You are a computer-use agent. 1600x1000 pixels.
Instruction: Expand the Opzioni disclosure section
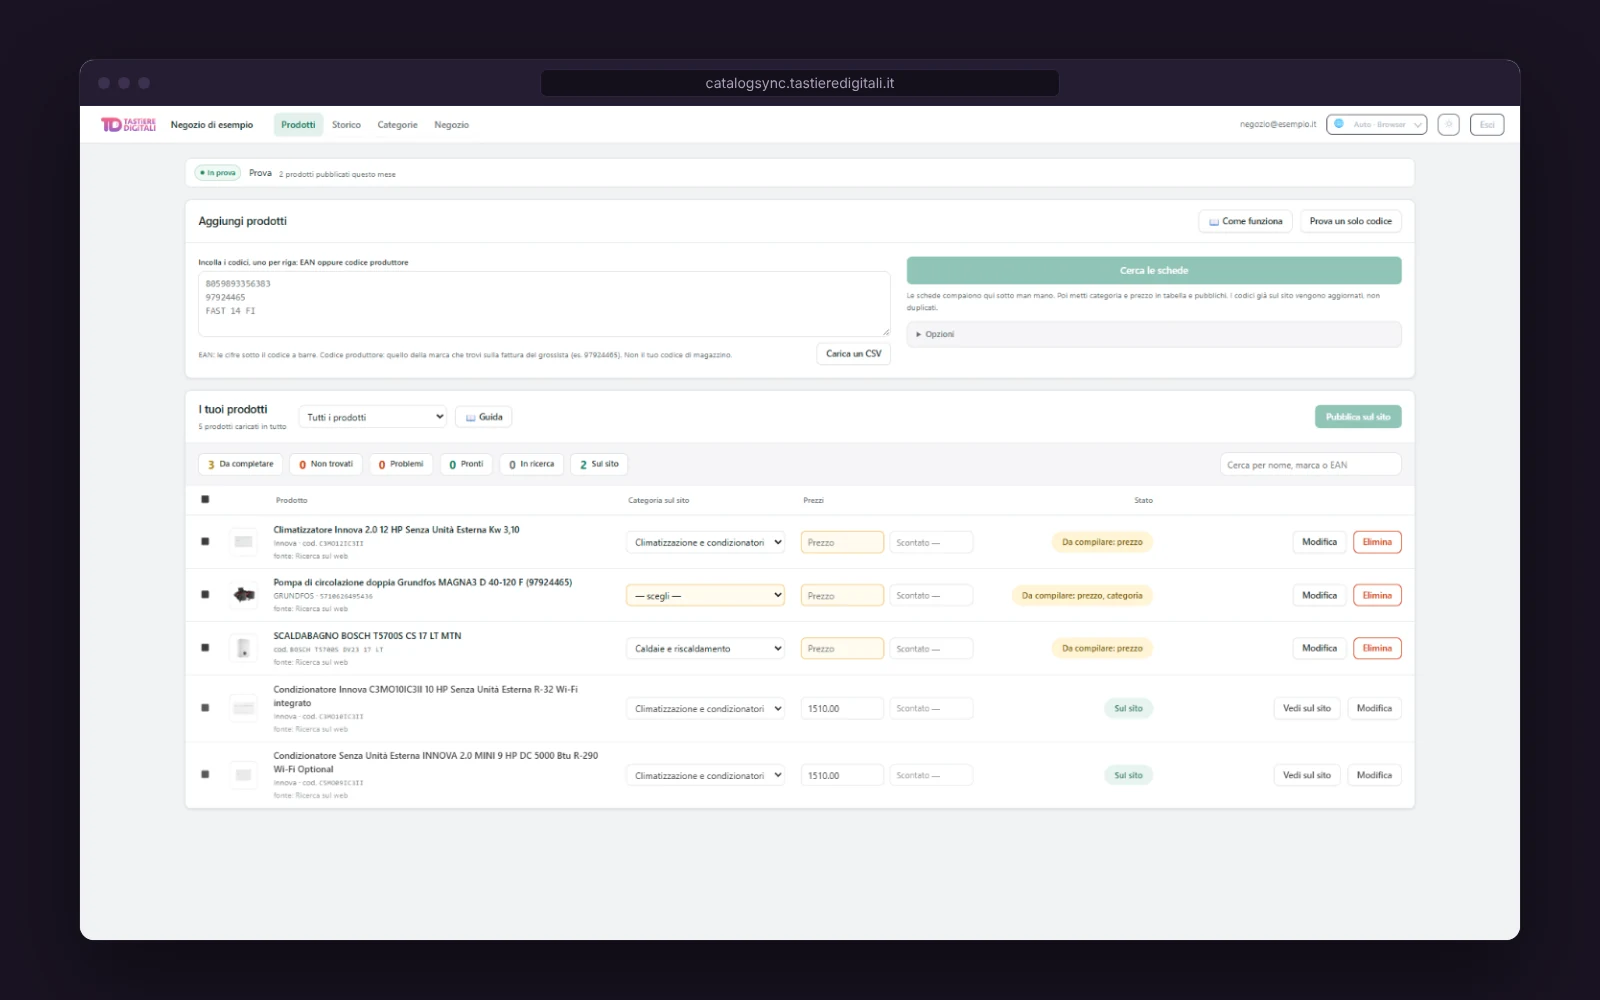pos(1154,334)
